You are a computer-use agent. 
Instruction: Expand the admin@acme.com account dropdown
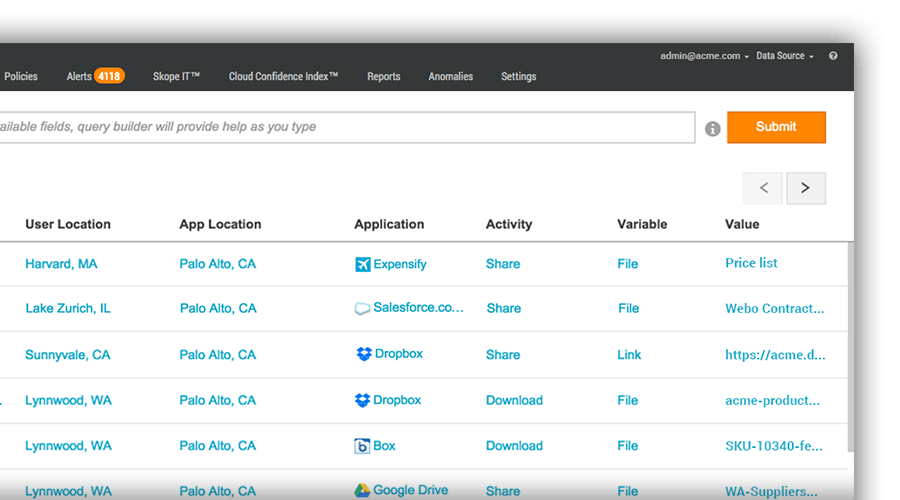(x=704, y=56)
